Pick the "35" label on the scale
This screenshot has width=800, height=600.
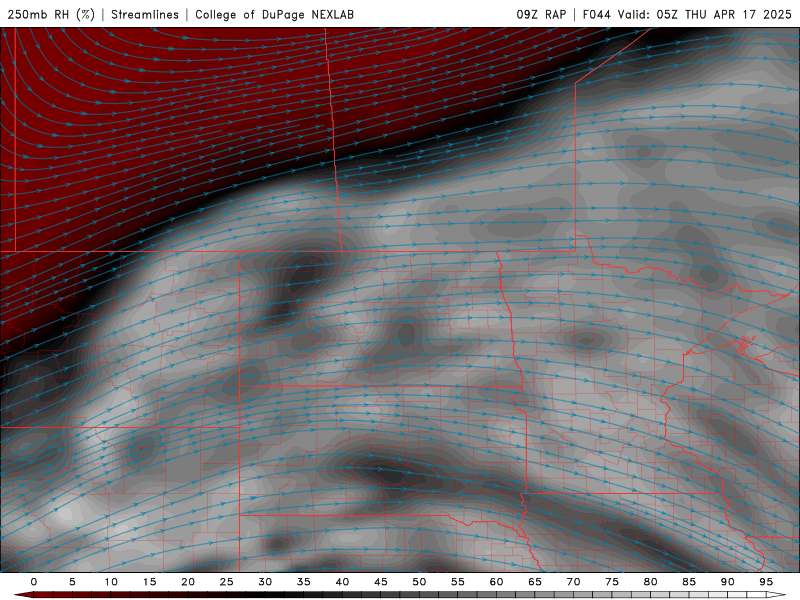[304, 582]
